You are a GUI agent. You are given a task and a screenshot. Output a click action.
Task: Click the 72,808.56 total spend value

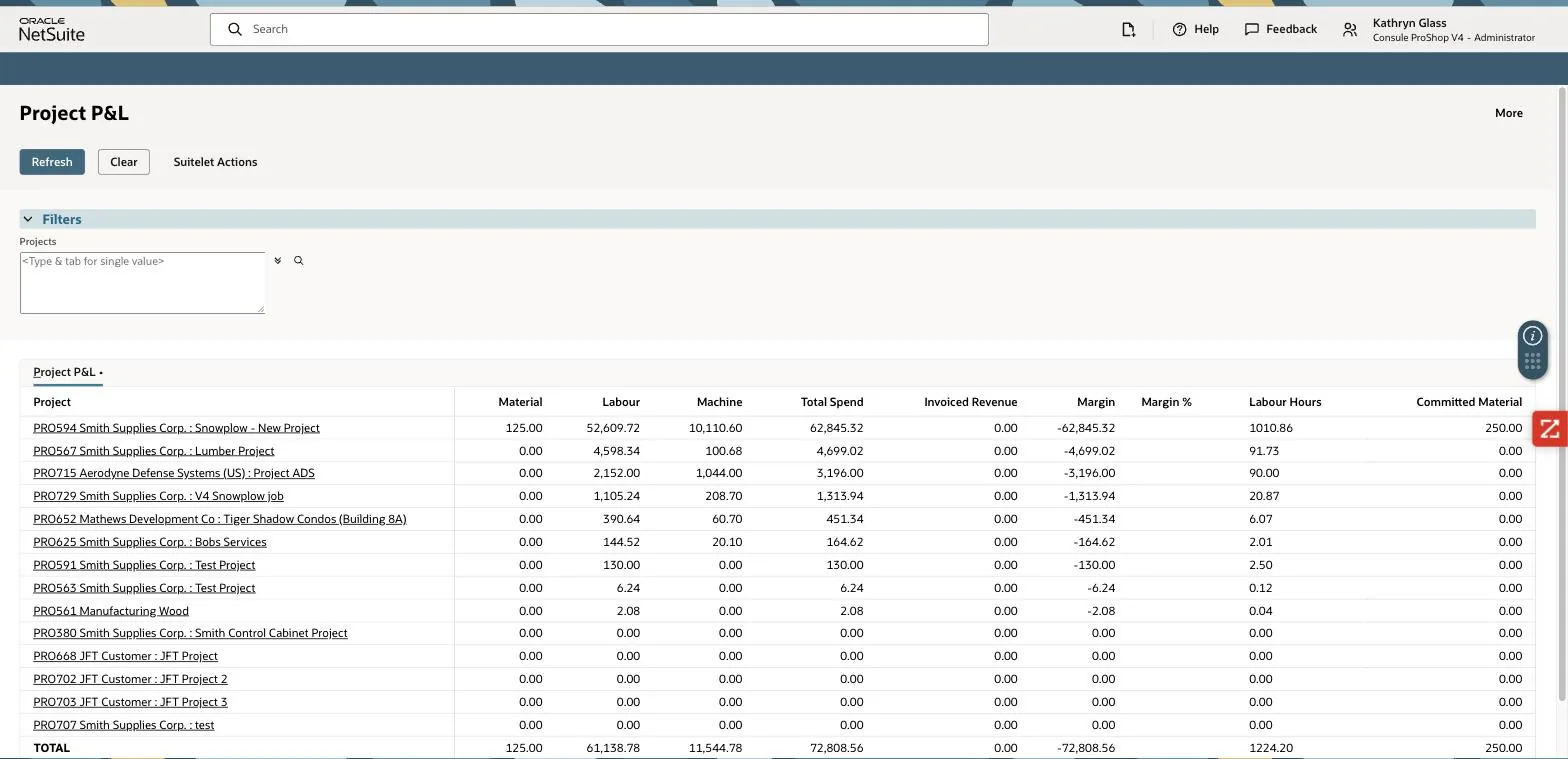(x=837, y=748)
